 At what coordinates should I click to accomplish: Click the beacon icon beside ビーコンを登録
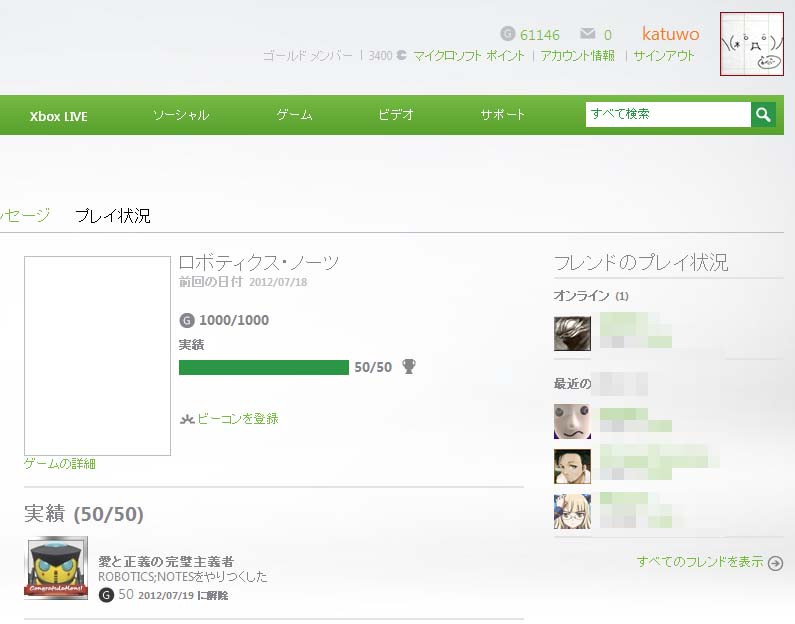(x=187, y=419)
